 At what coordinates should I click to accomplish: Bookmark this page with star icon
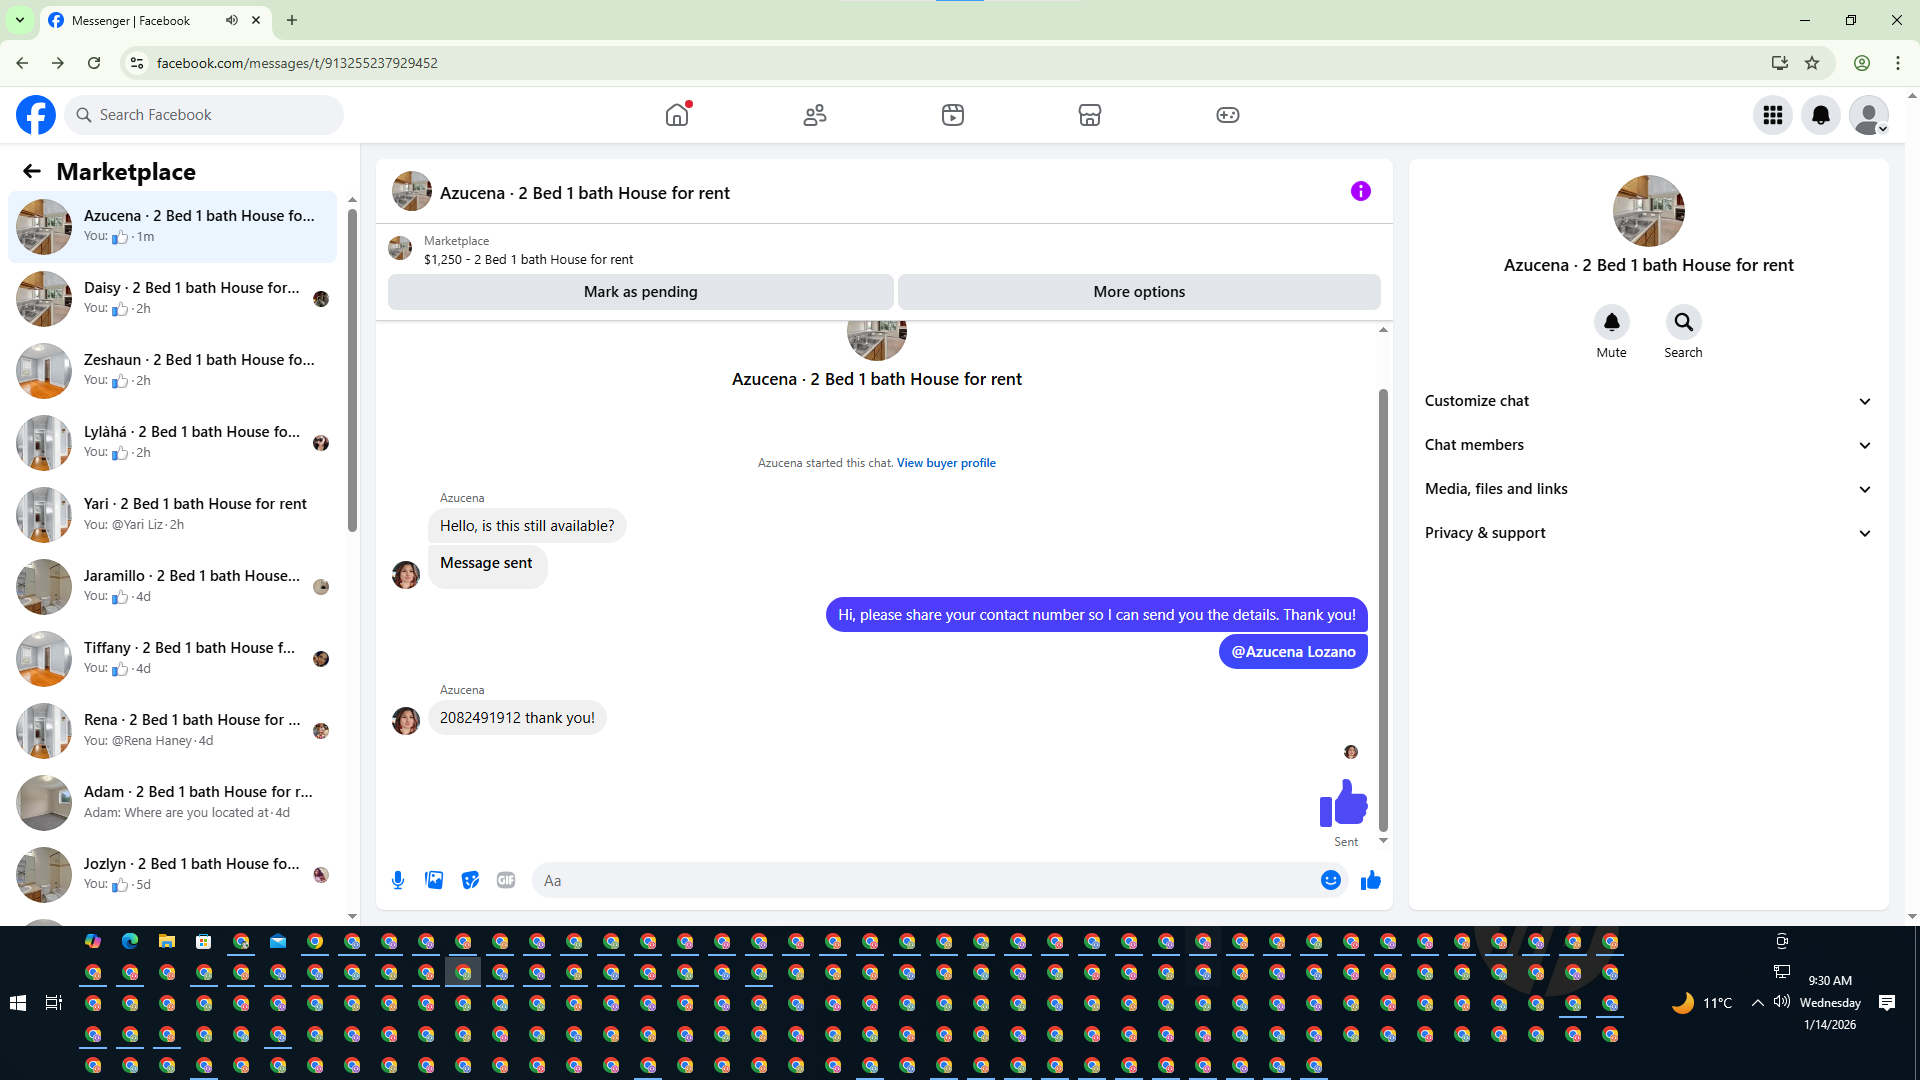pyautogui.click(x=1812, y=63)
